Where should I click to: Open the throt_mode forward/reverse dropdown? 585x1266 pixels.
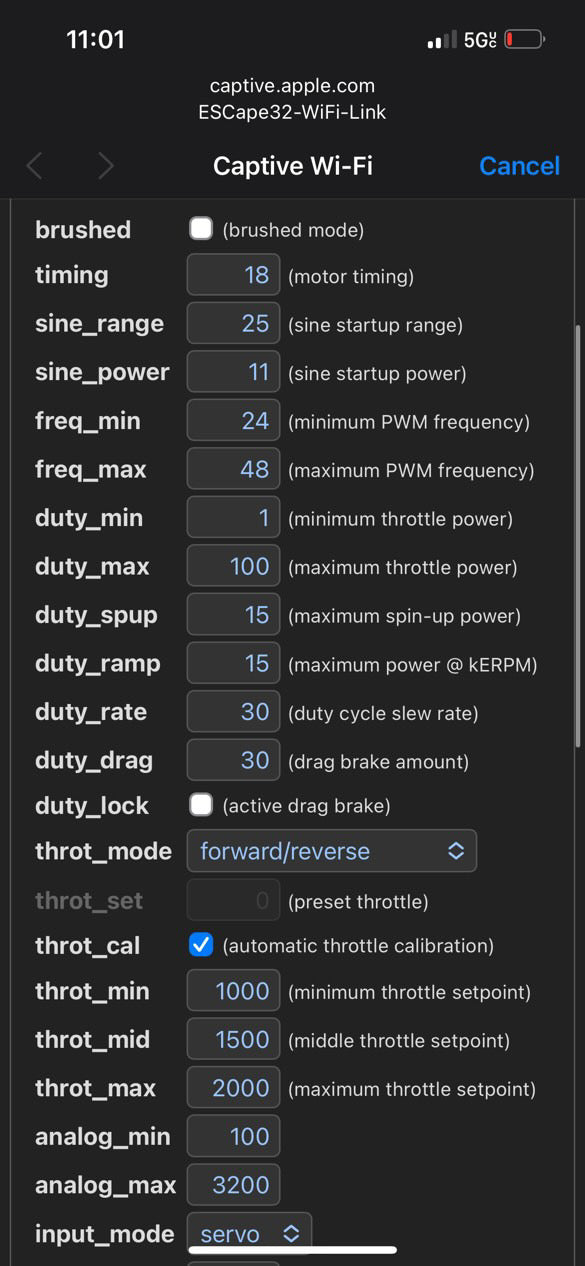tap(332, 851)
